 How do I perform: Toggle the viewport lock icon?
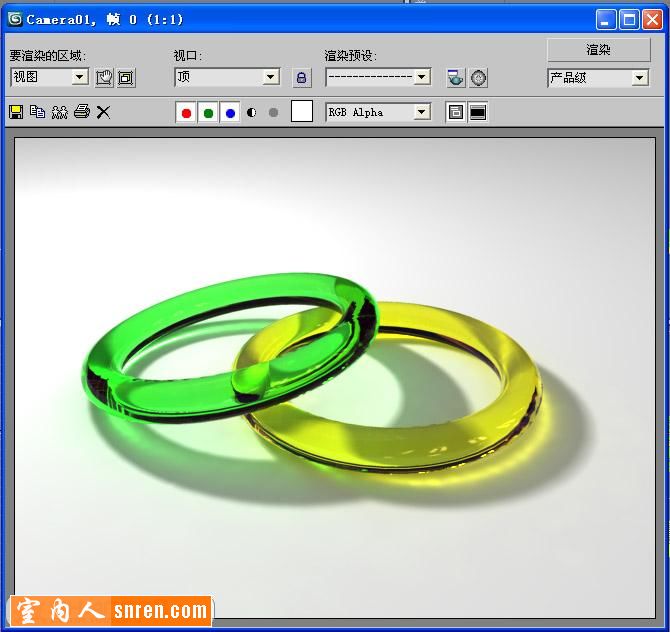point(302,78)
